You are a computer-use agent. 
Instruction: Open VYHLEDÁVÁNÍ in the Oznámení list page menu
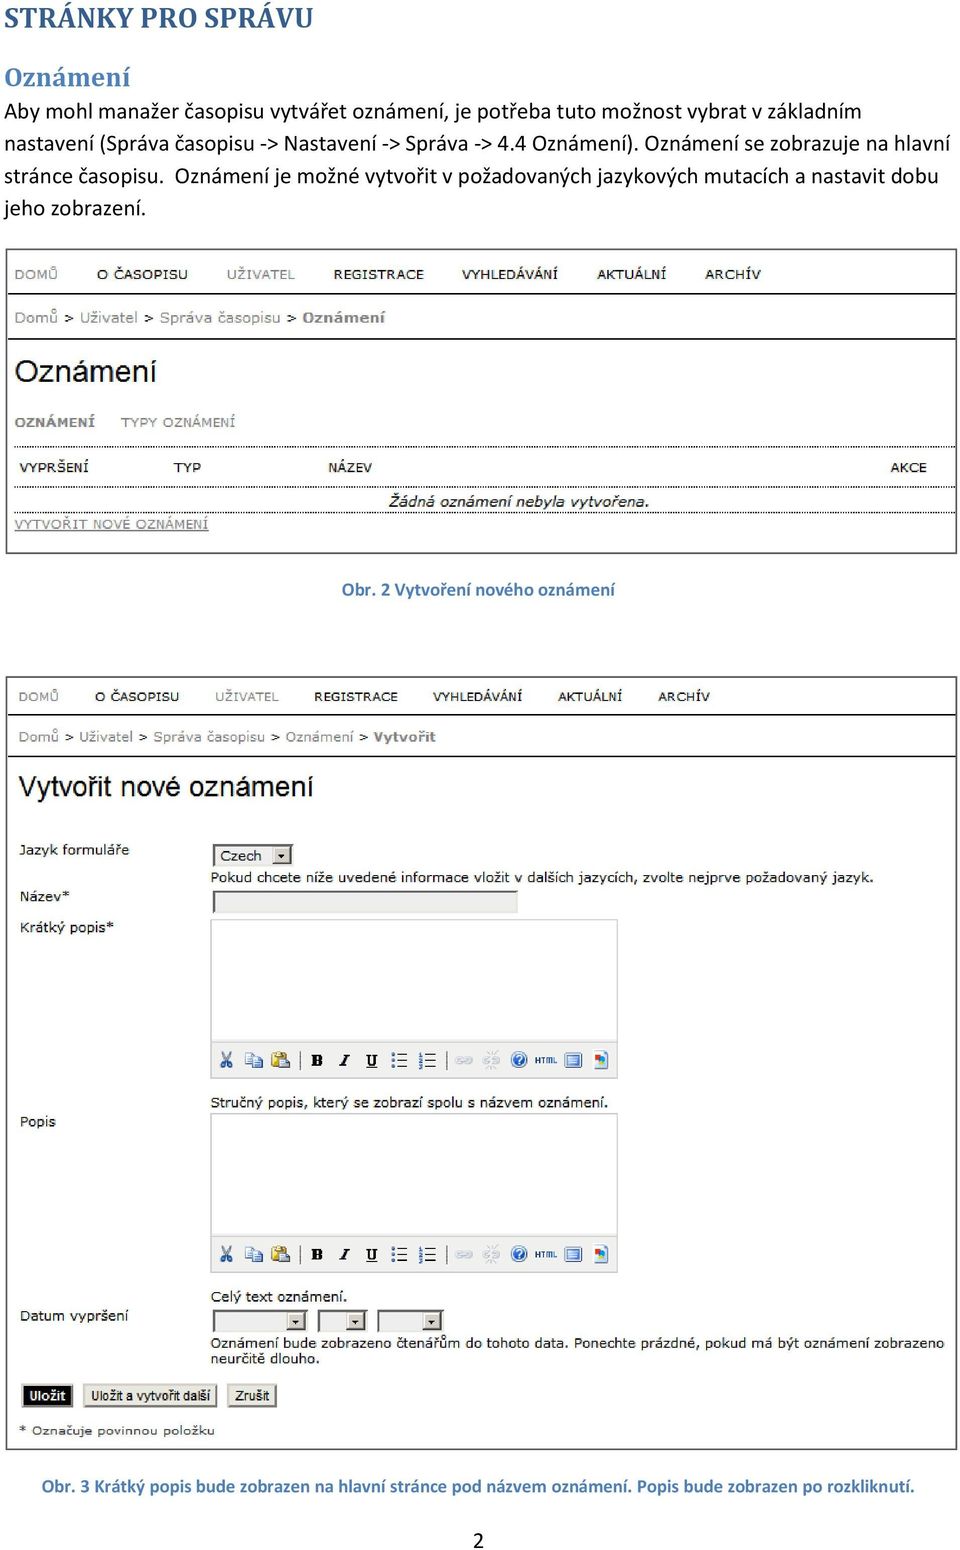510,274
